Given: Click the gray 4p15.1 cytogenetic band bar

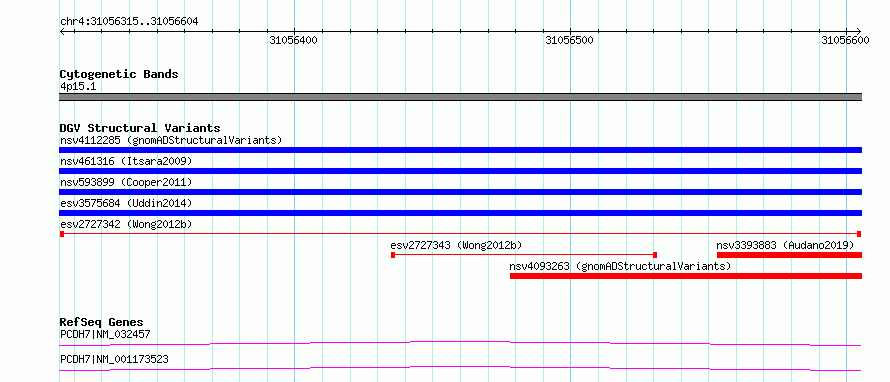Looking at the screenshot, I should pos(460,97).
